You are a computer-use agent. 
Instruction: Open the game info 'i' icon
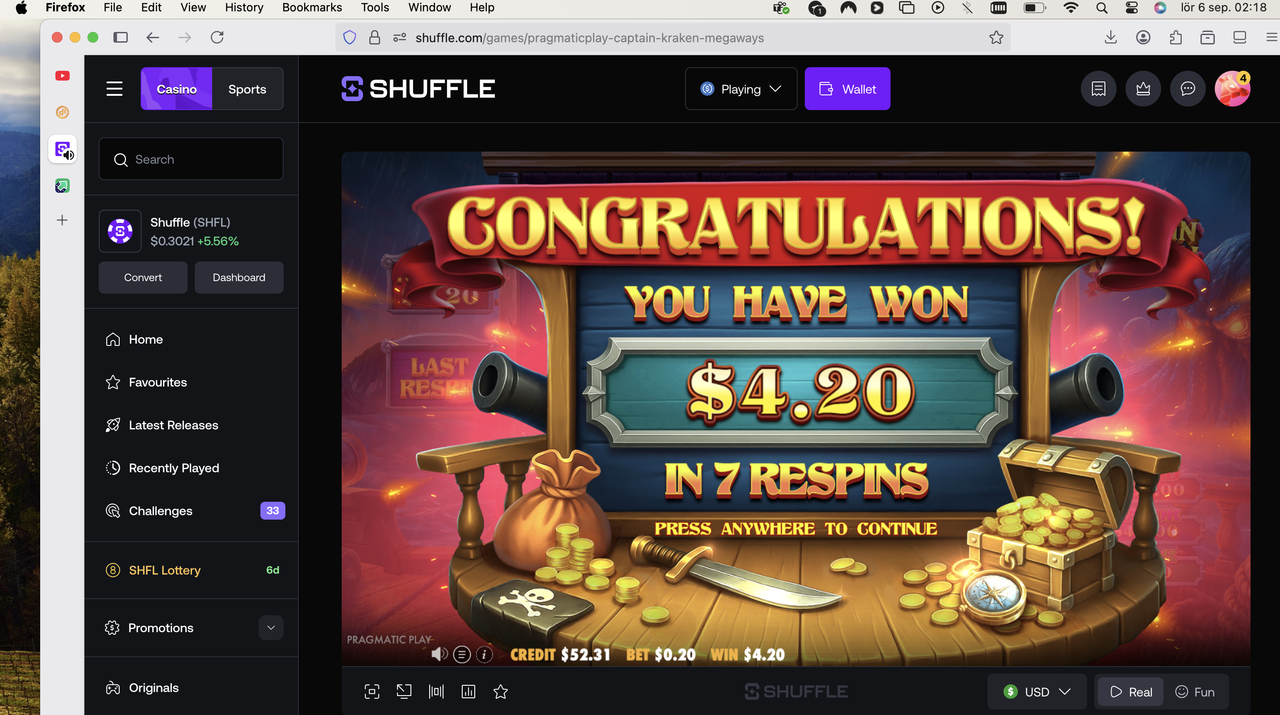tap(484, 655)
